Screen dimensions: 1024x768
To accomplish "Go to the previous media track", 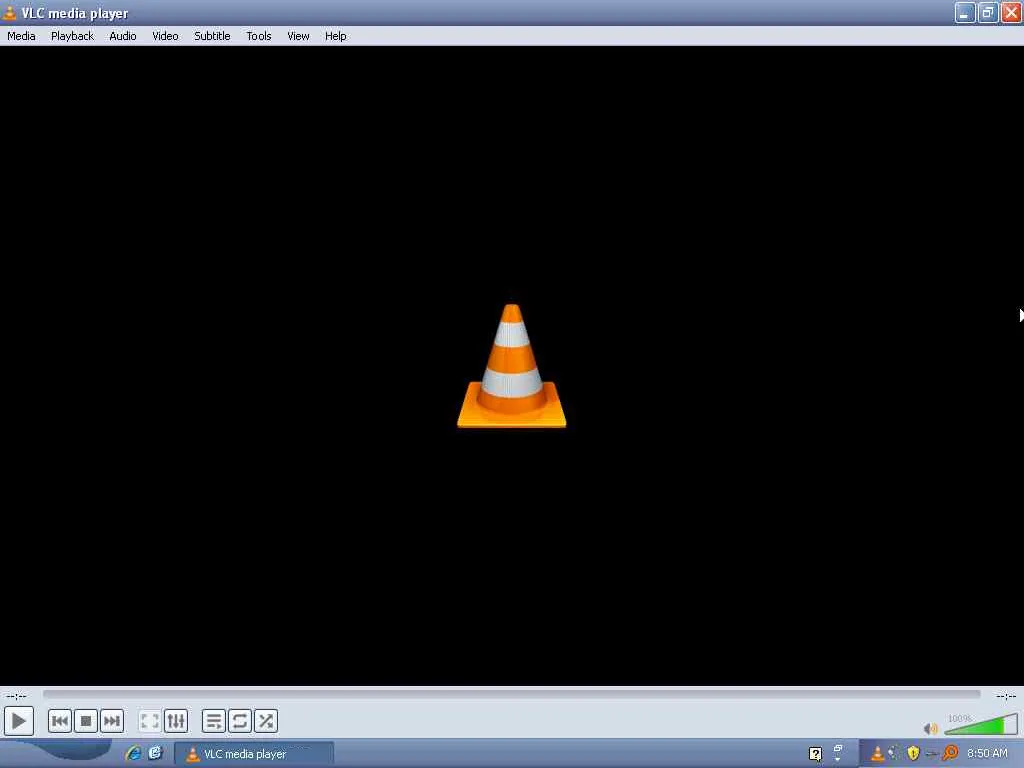I will (x=59, y=721).
